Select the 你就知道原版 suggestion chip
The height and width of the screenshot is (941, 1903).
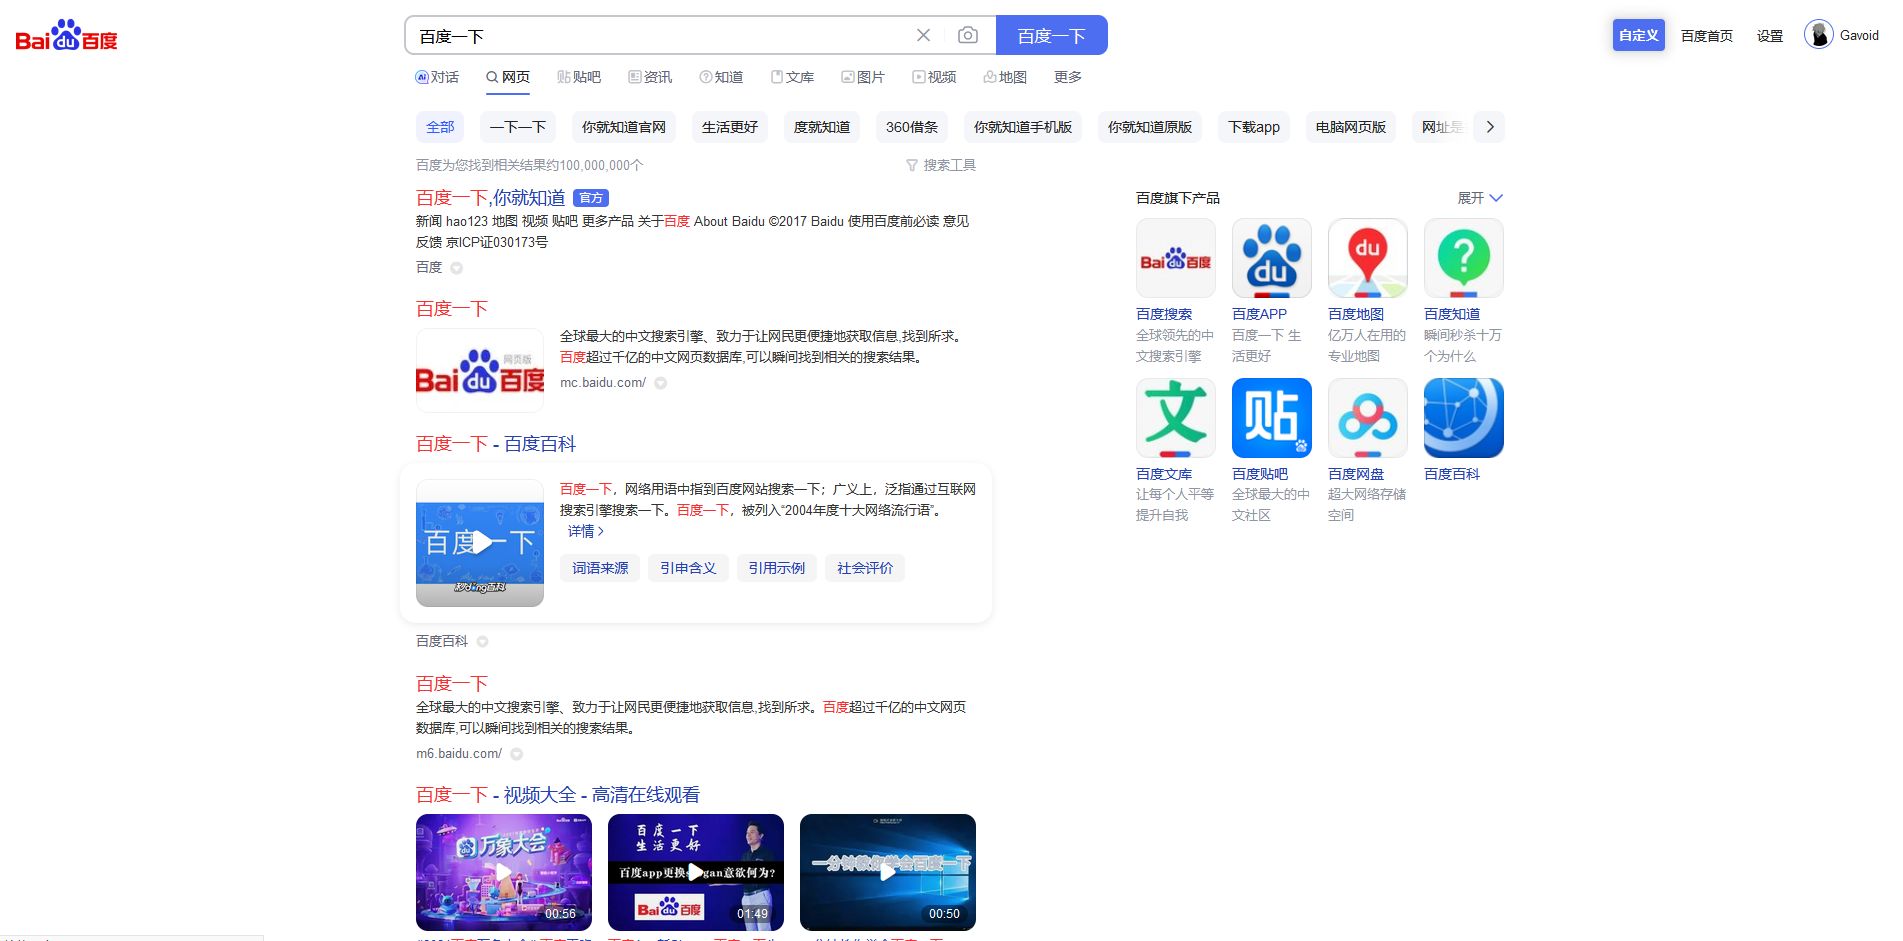click(x=1150, y=127)
